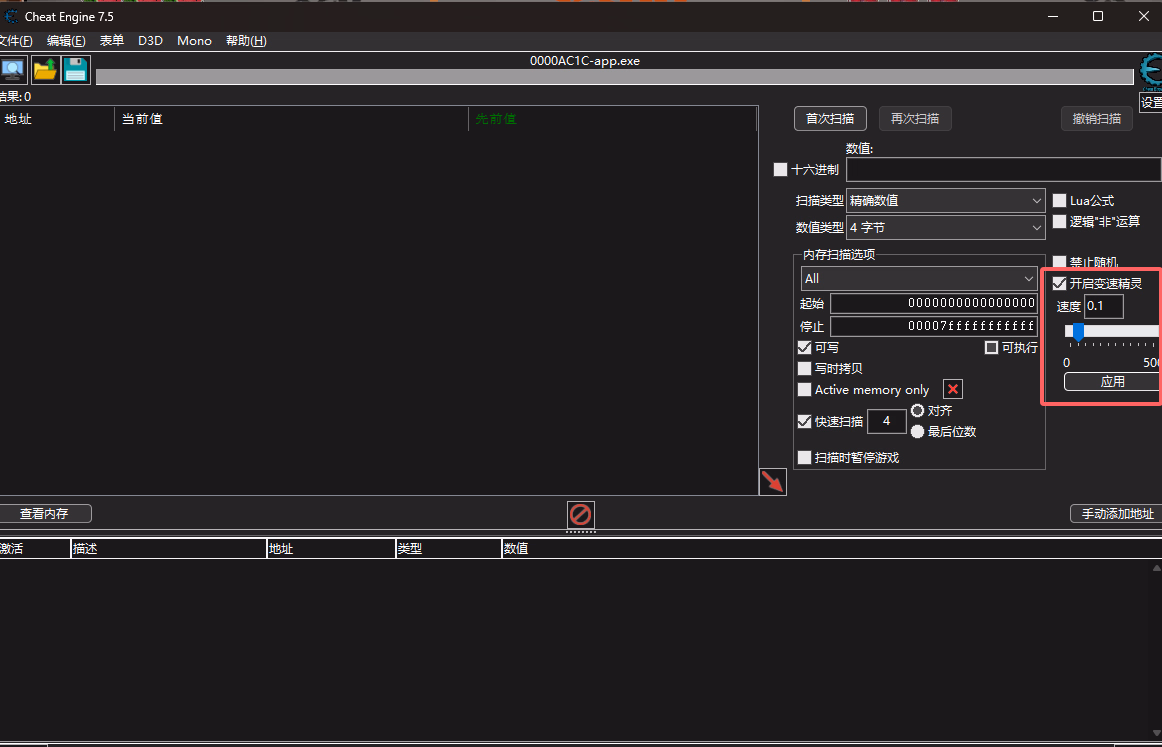
Task: Click the 数值 column header in address table
Action: (831, 549)
